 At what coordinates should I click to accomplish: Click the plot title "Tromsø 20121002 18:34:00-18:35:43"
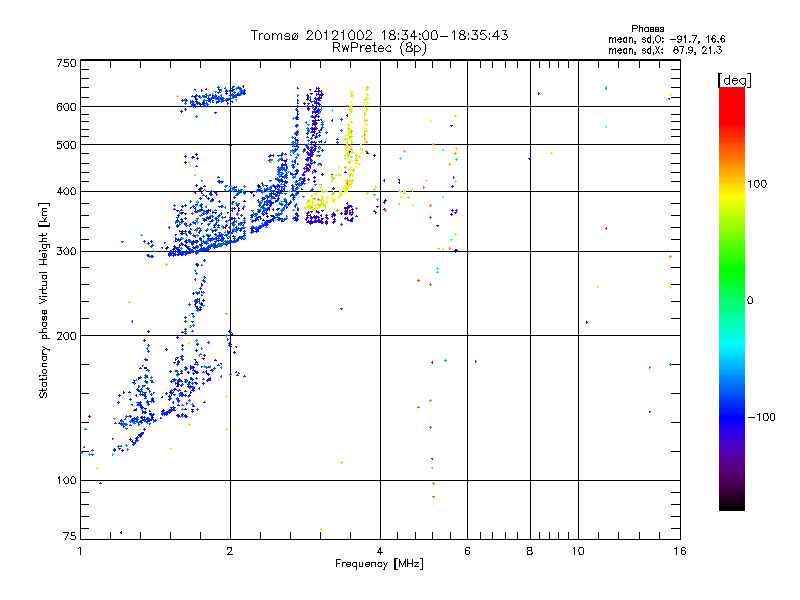click(379, 35)
